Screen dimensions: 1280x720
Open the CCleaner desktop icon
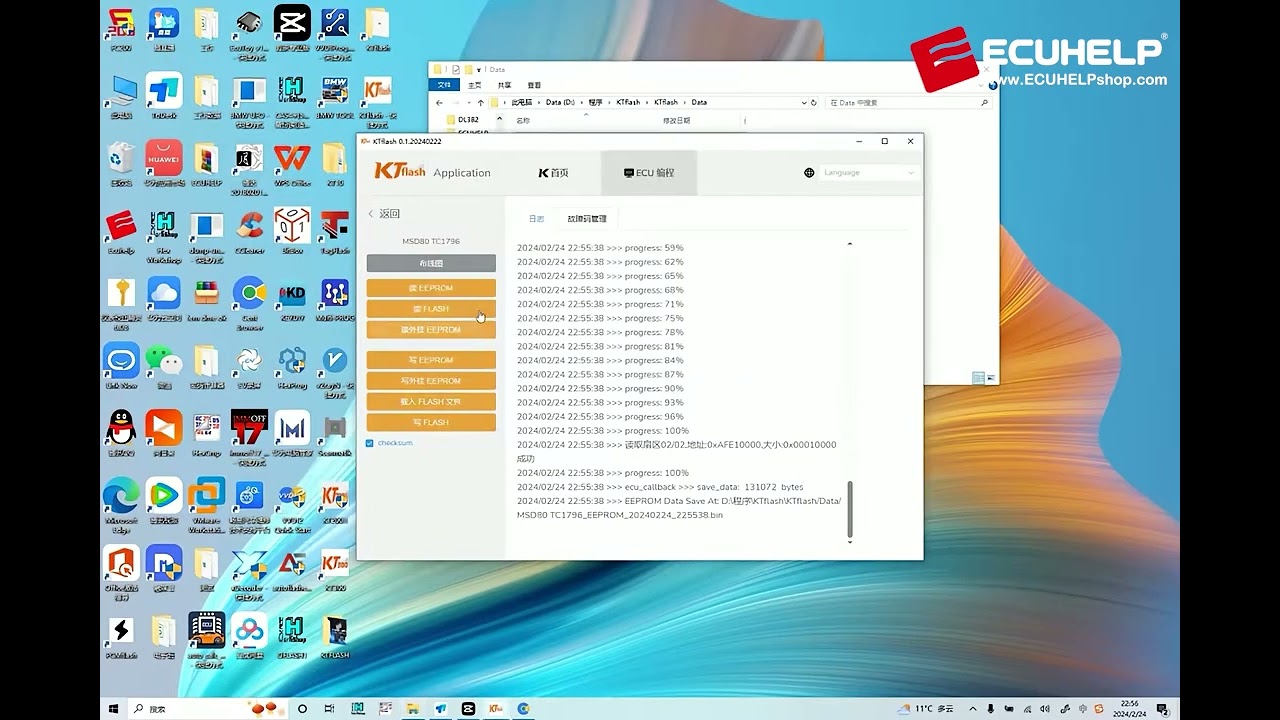pos(250,232)
